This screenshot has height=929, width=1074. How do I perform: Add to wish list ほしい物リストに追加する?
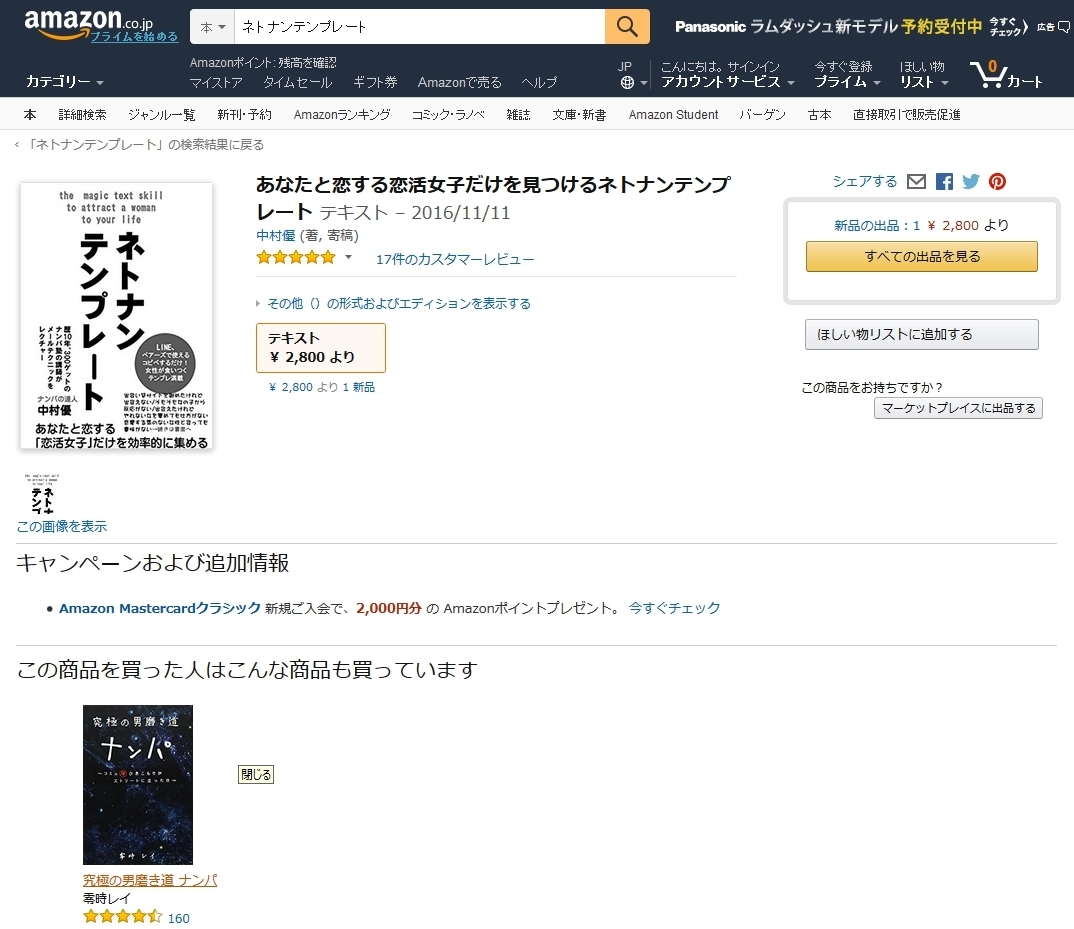[921, 334]
